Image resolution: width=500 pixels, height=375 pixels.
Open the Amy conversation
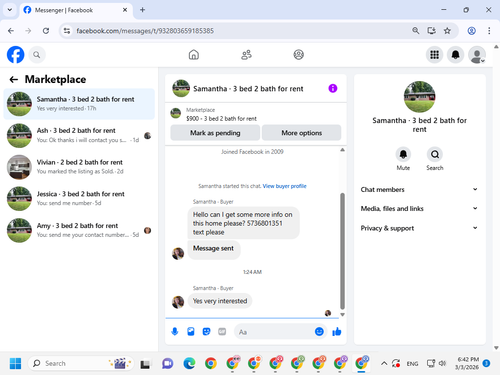click(x=79, y=230)
